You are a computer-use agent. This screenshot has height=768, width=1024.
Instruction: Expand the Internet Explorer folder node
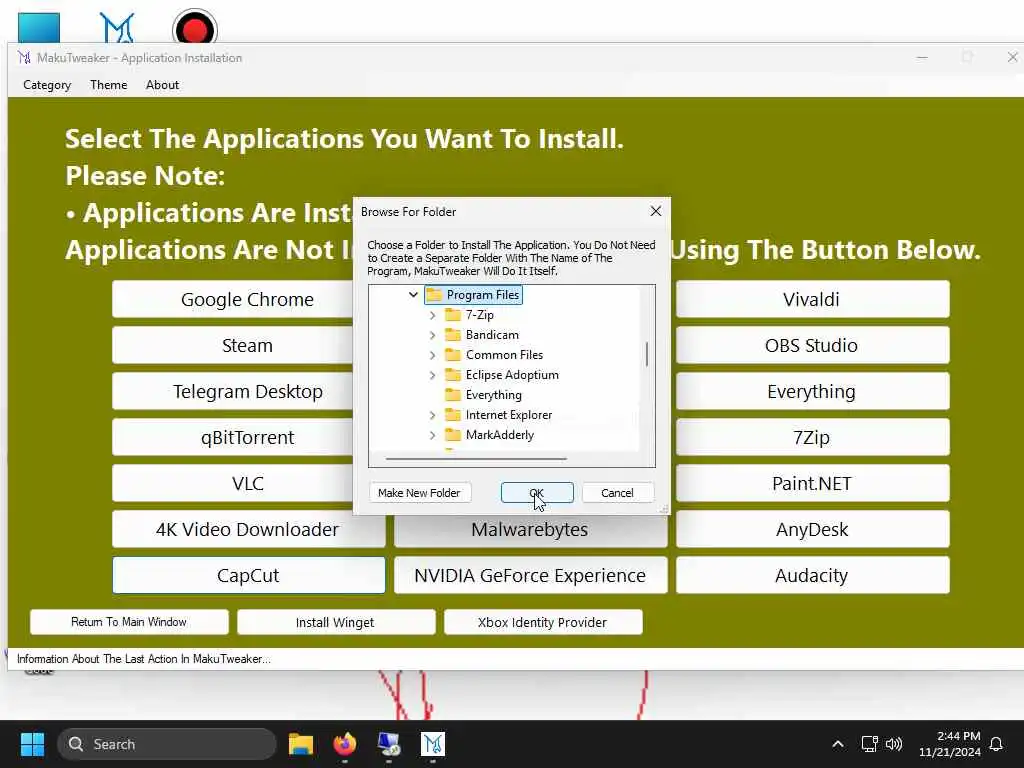pos(432,415)
